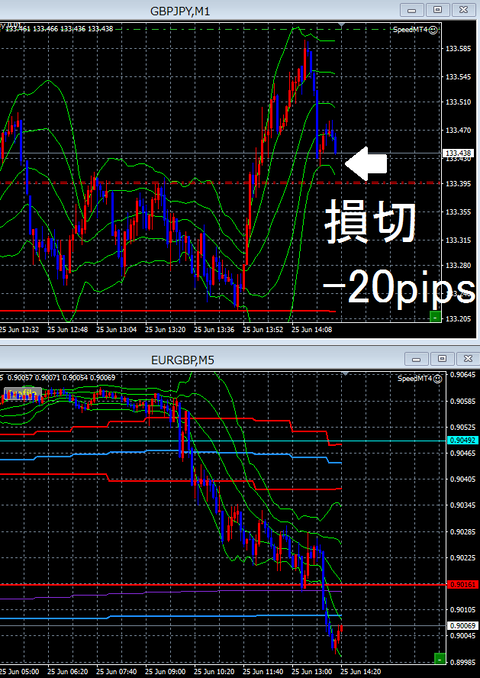The height and width of the screenshot is (678, 480).
Task: Click price axis value 133.545
Action: (458, 77)
